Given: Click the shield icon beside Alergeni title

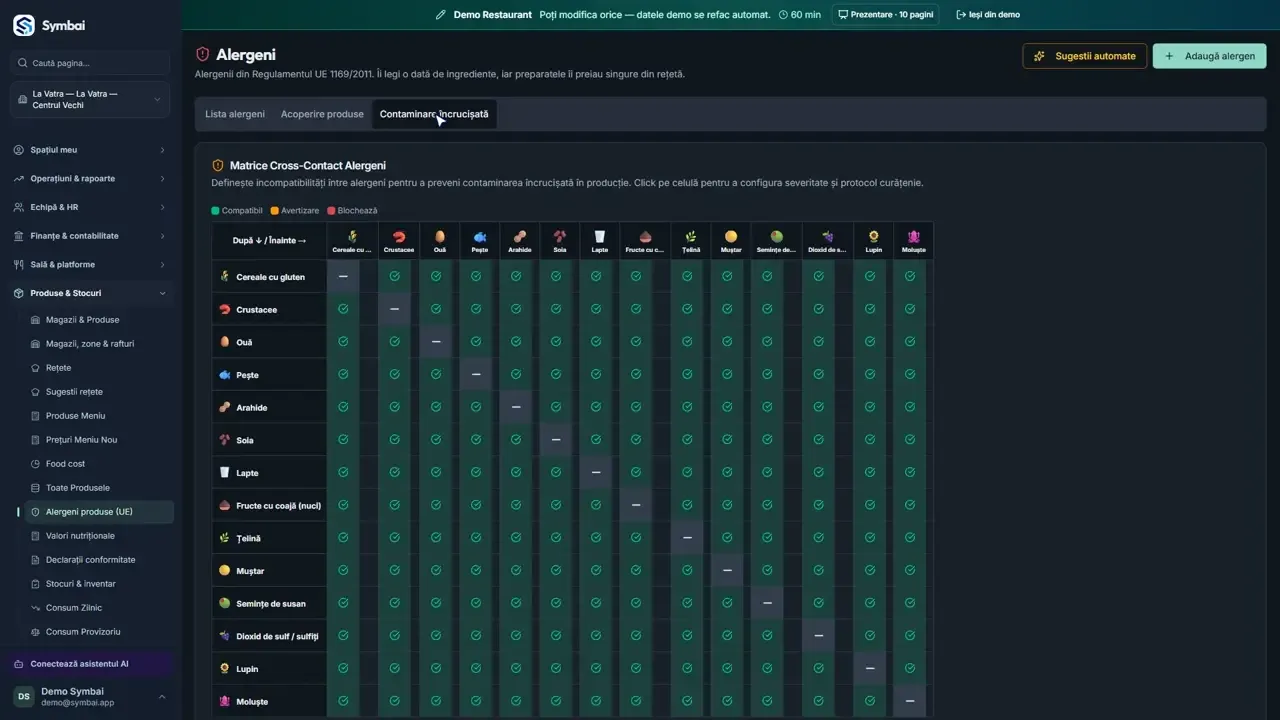Looking at the screenshot, I should pyautogui.click(x=203, y=55).
